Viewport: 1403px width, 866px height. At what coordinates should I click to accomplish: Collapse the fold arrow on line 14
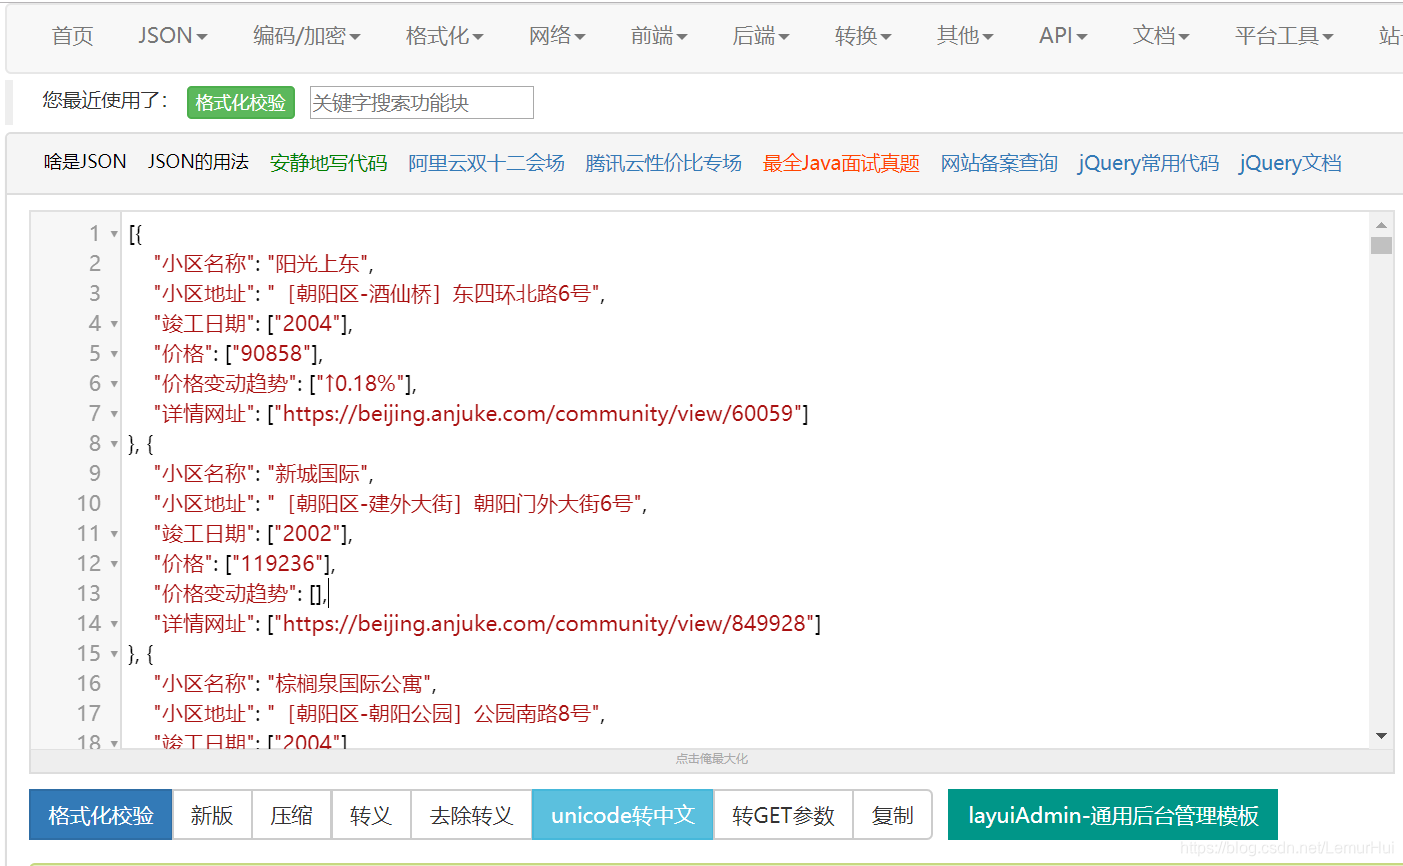[x=114, y=624]
